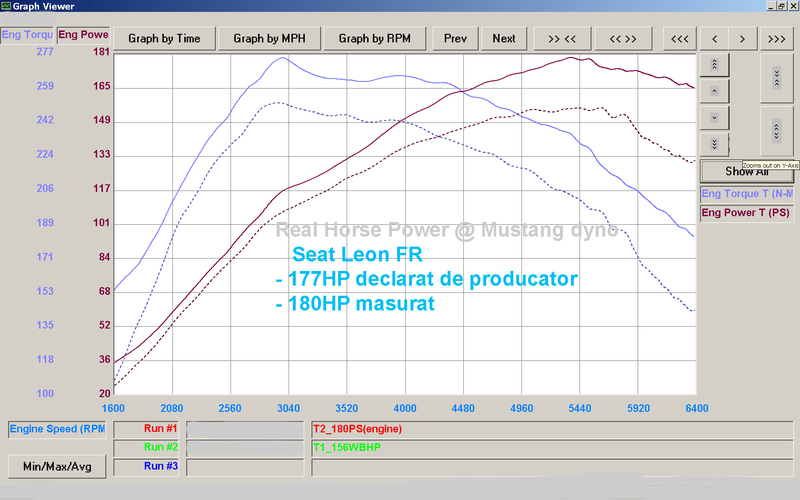Image resolution: width=800 pixels, height=500 pixels.
Task: Click the <<< fast shift-left button
Action: coord(680,39)
